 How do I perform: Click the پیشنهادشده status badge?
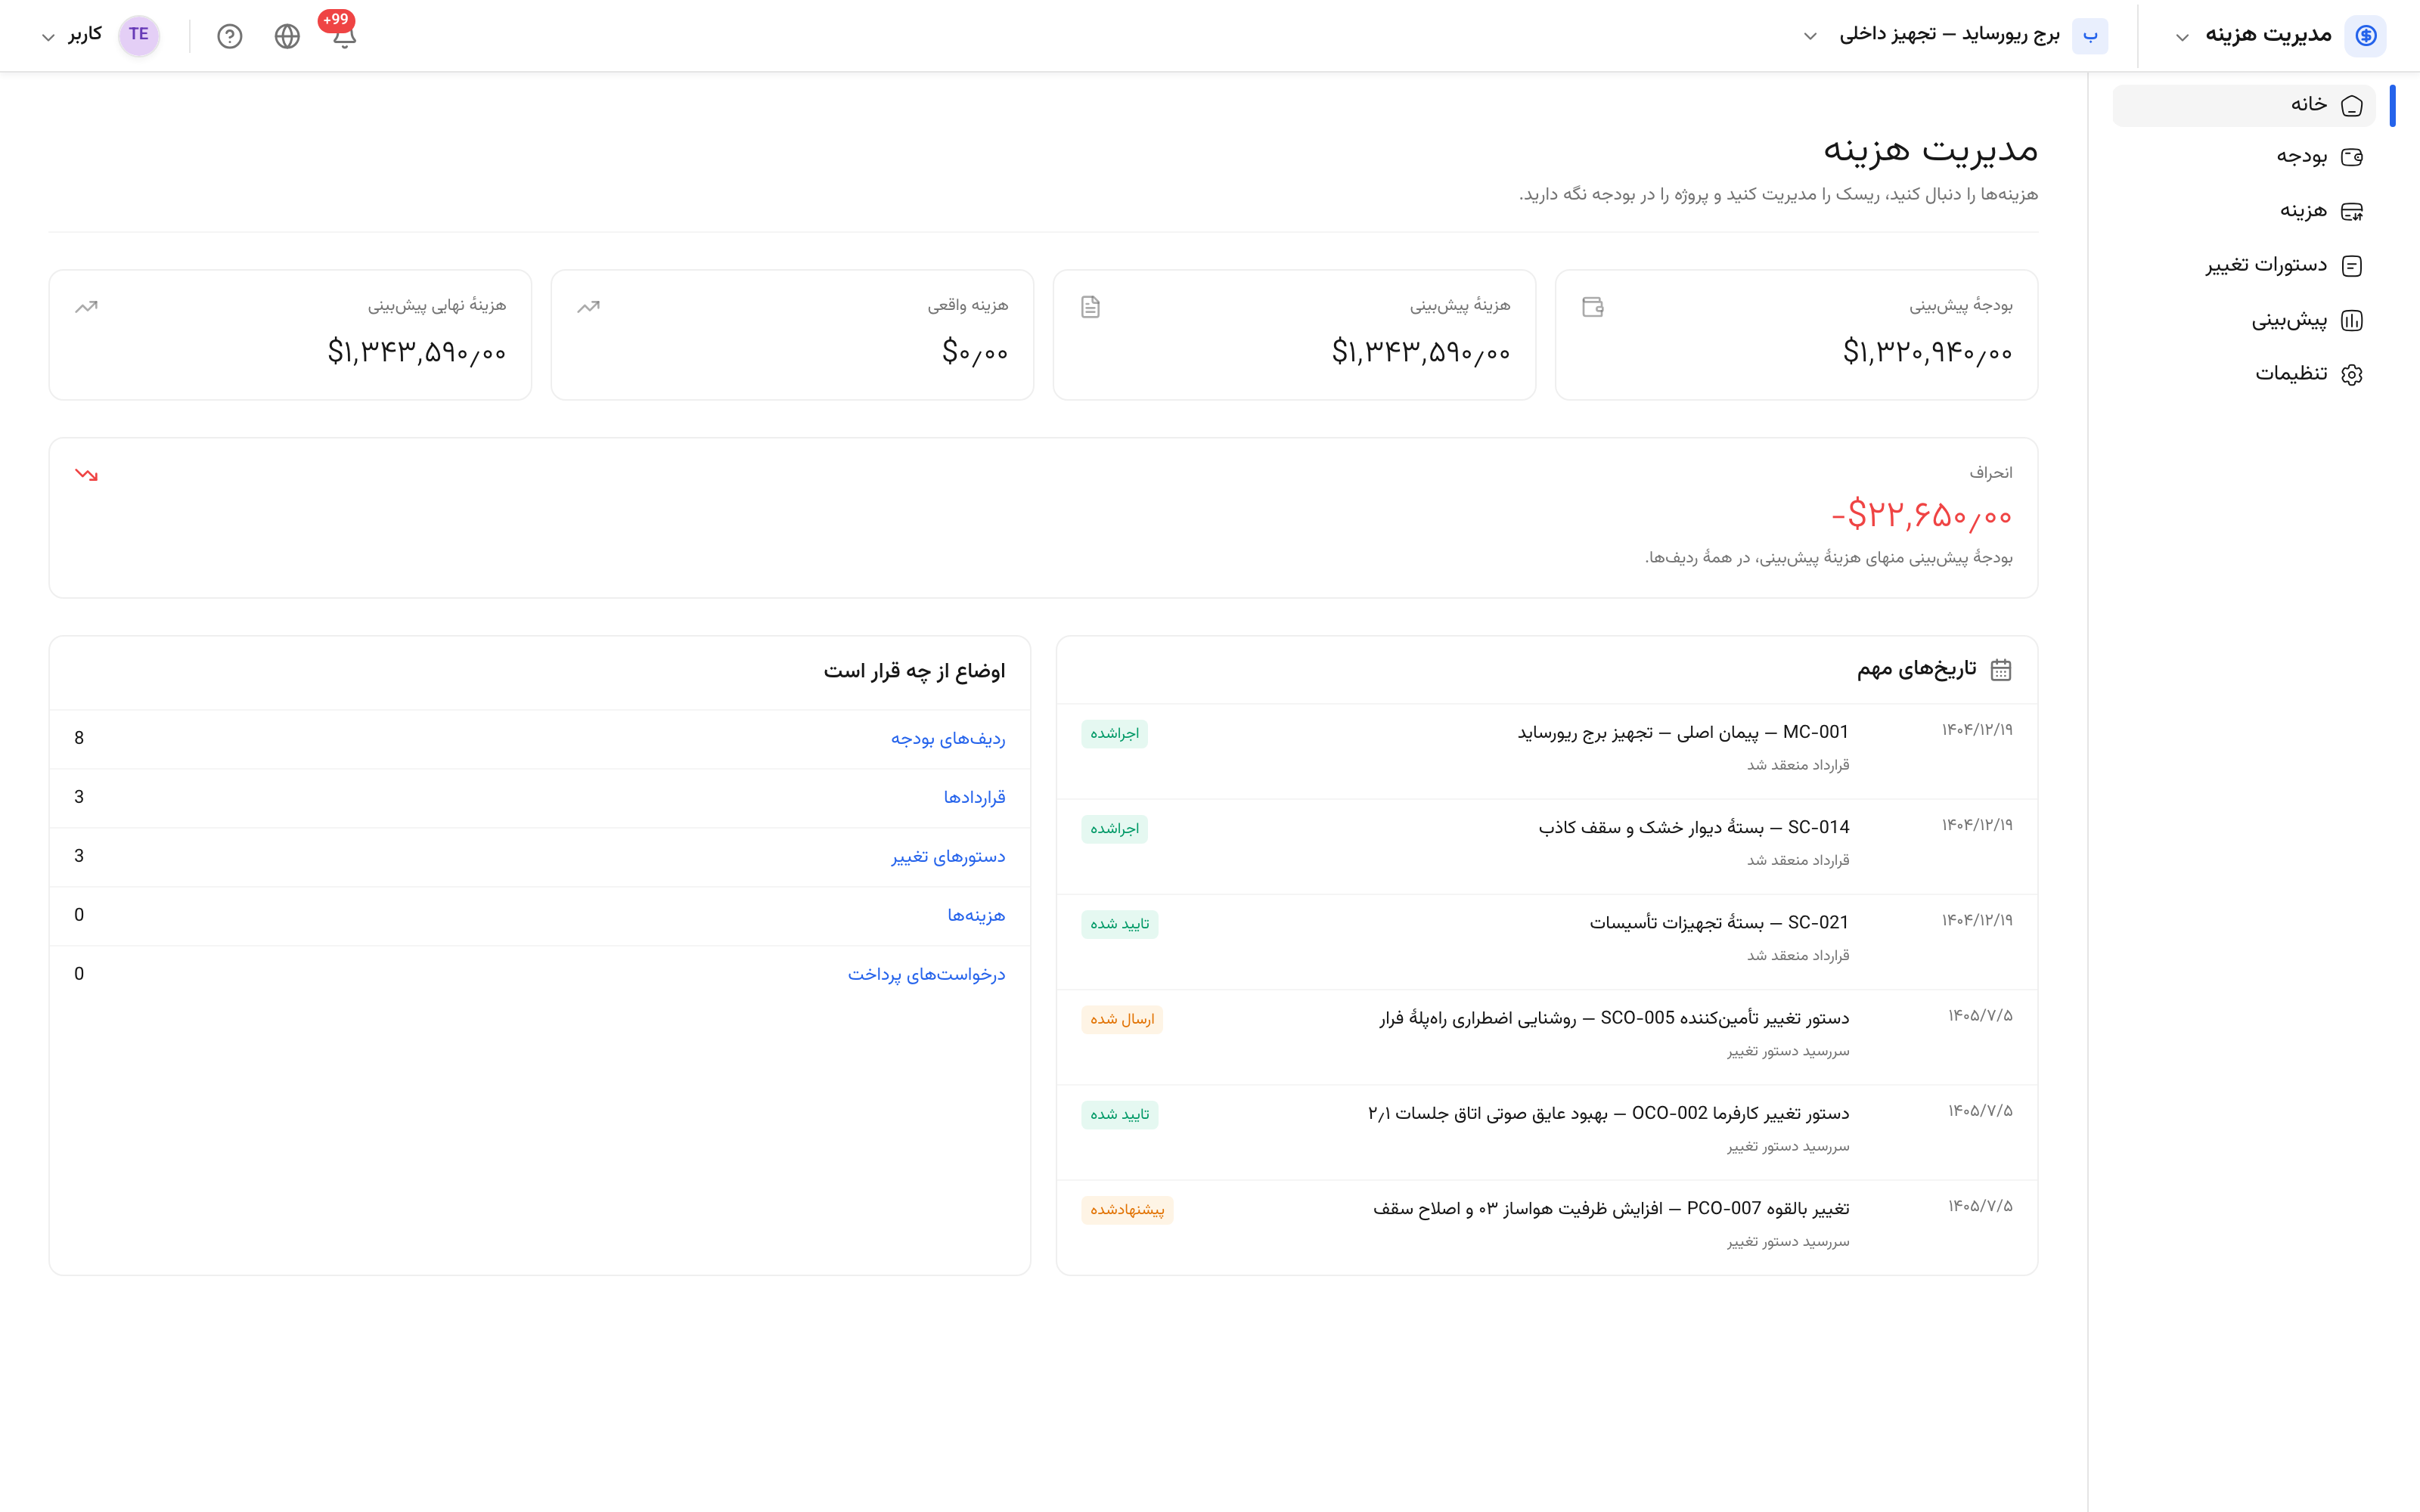tap(1127, 1210)
